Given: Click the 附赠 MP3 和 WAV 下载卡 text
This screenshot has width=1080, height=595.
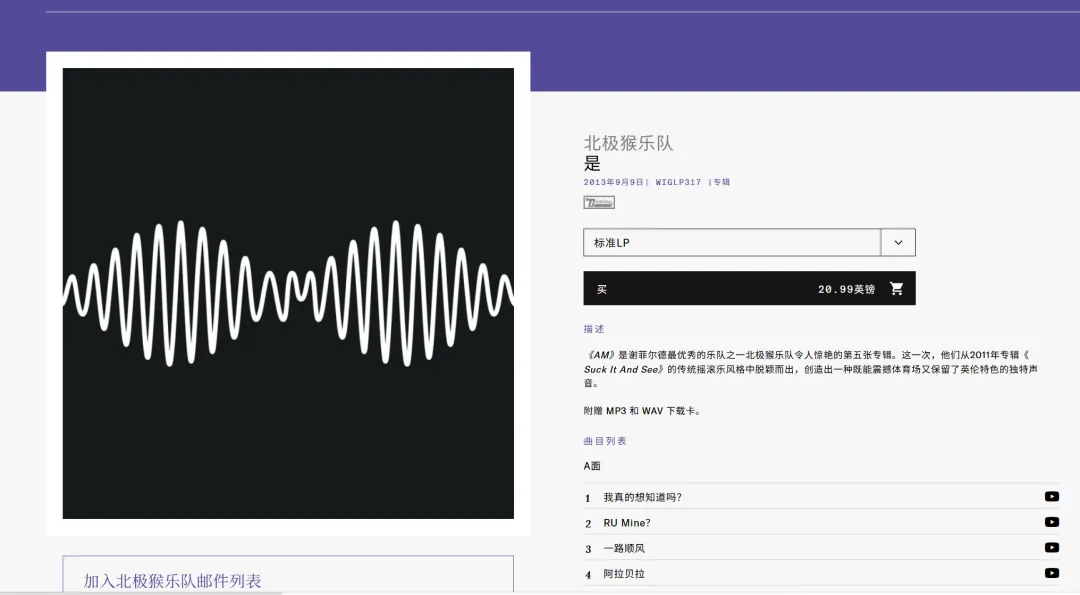Looking at the screenshot, I should click(x=642, y=411).
